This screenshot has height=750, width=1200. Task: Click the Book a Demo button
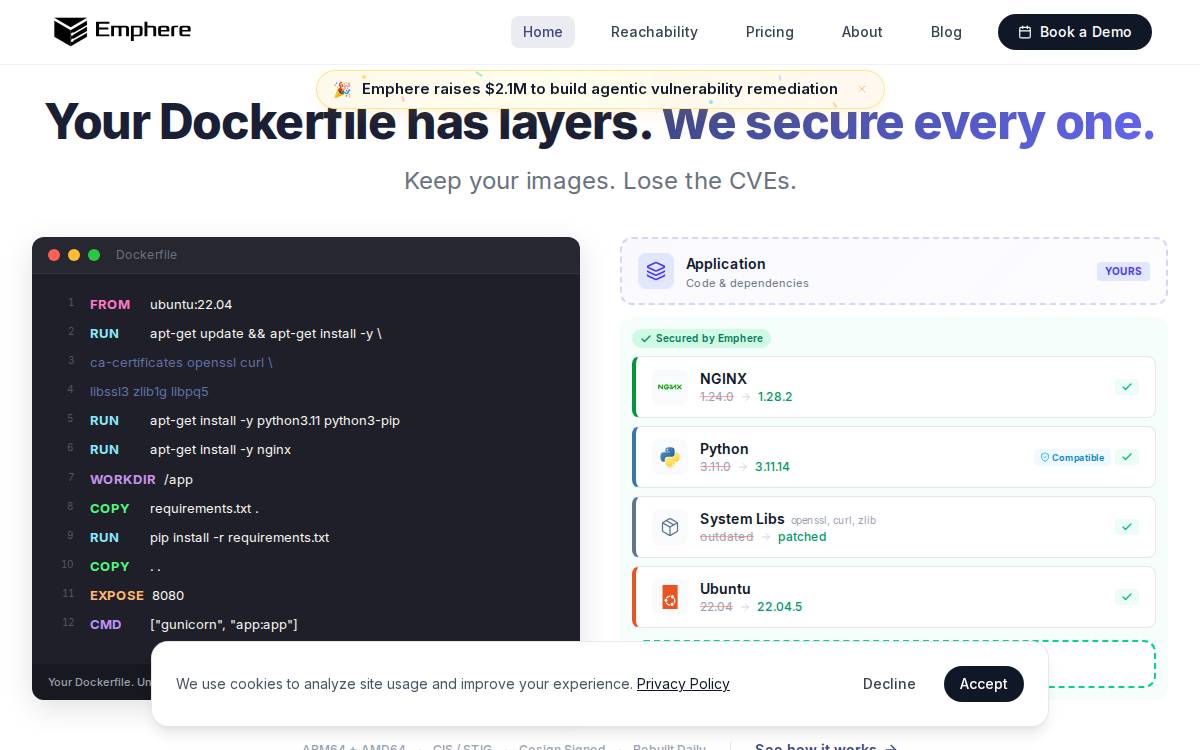(x=1075, y=32)
